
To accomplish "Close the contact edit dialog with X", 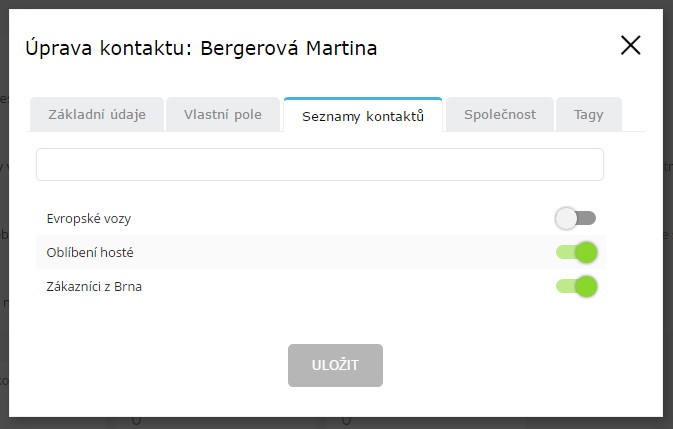I will click(x=631, y=45).
